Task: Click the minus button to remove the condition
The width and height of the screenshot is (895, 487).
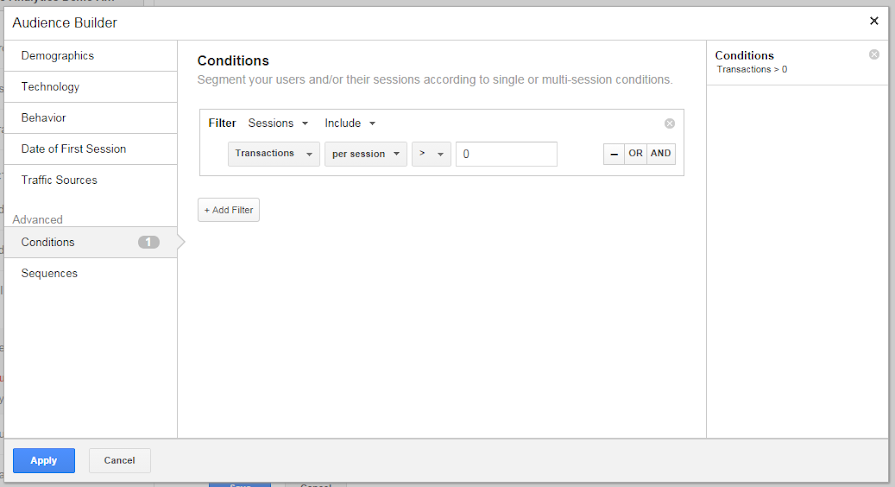Action: (614, 154)
